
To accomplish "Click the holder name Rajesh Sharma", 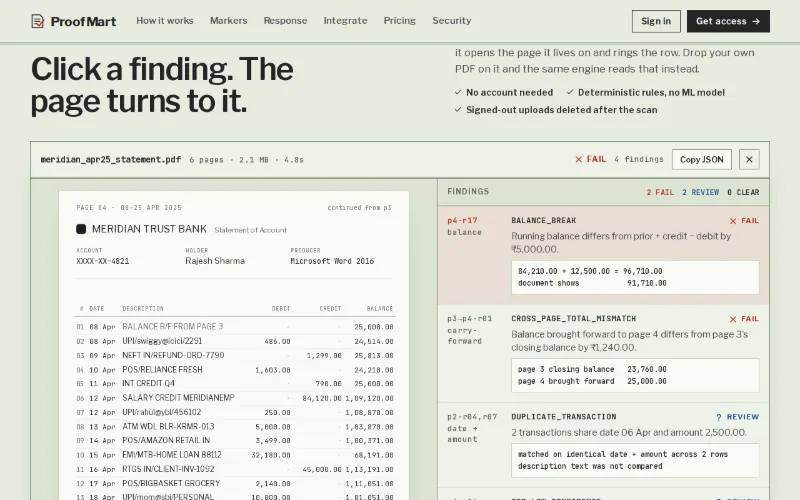I will pos(215,261).
